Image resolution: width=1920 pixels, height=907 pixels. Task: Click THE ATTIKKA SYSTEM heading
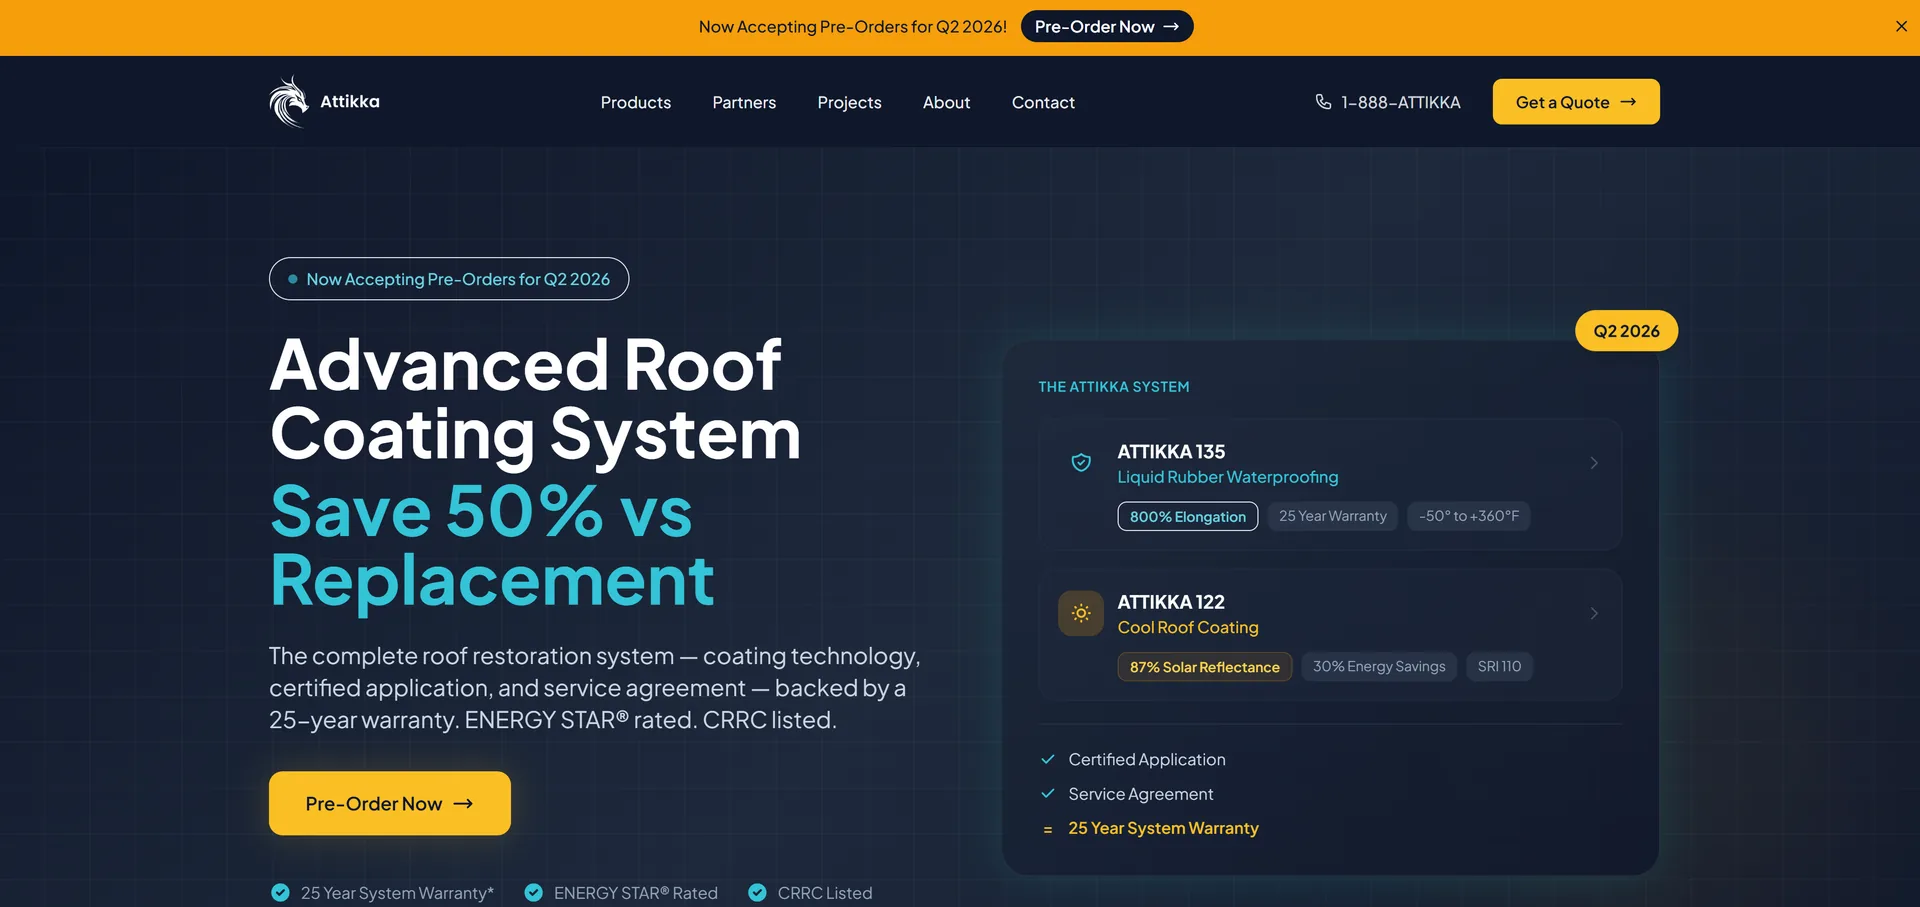1114,387
